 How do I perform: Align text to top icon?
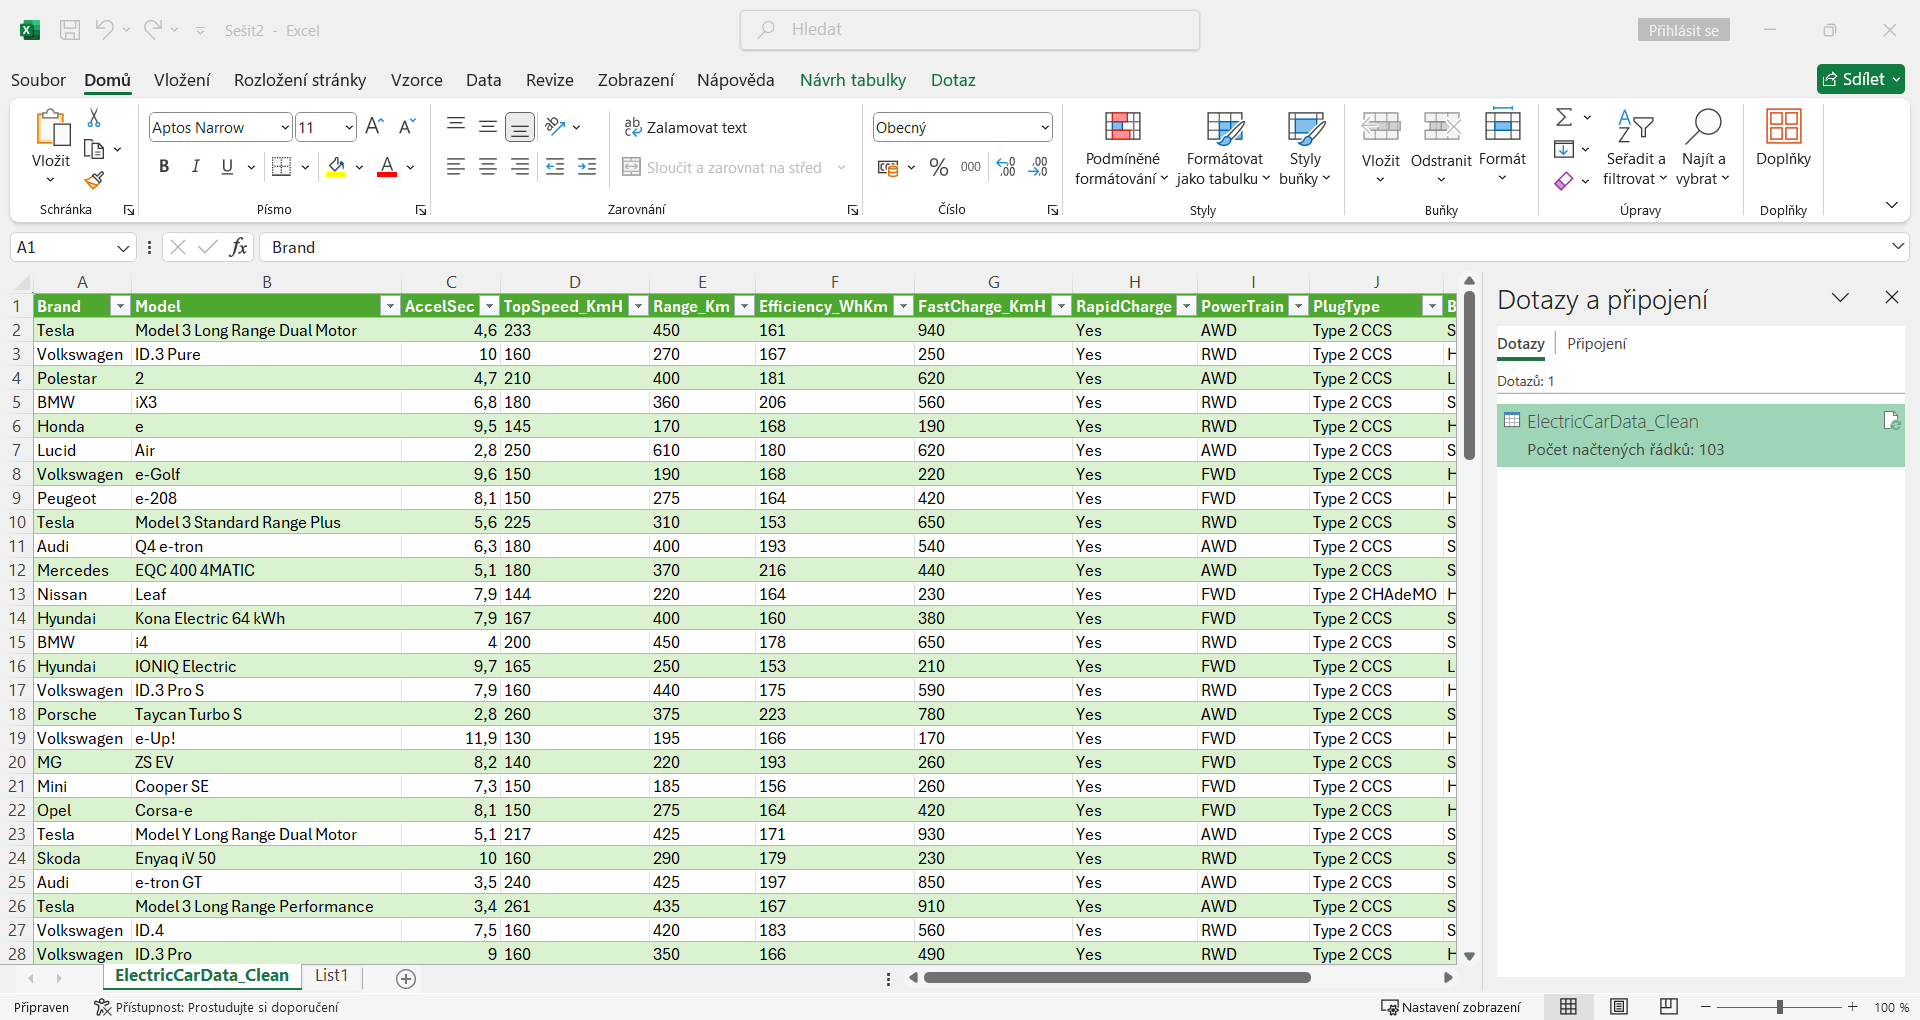[x=456, y=126]
